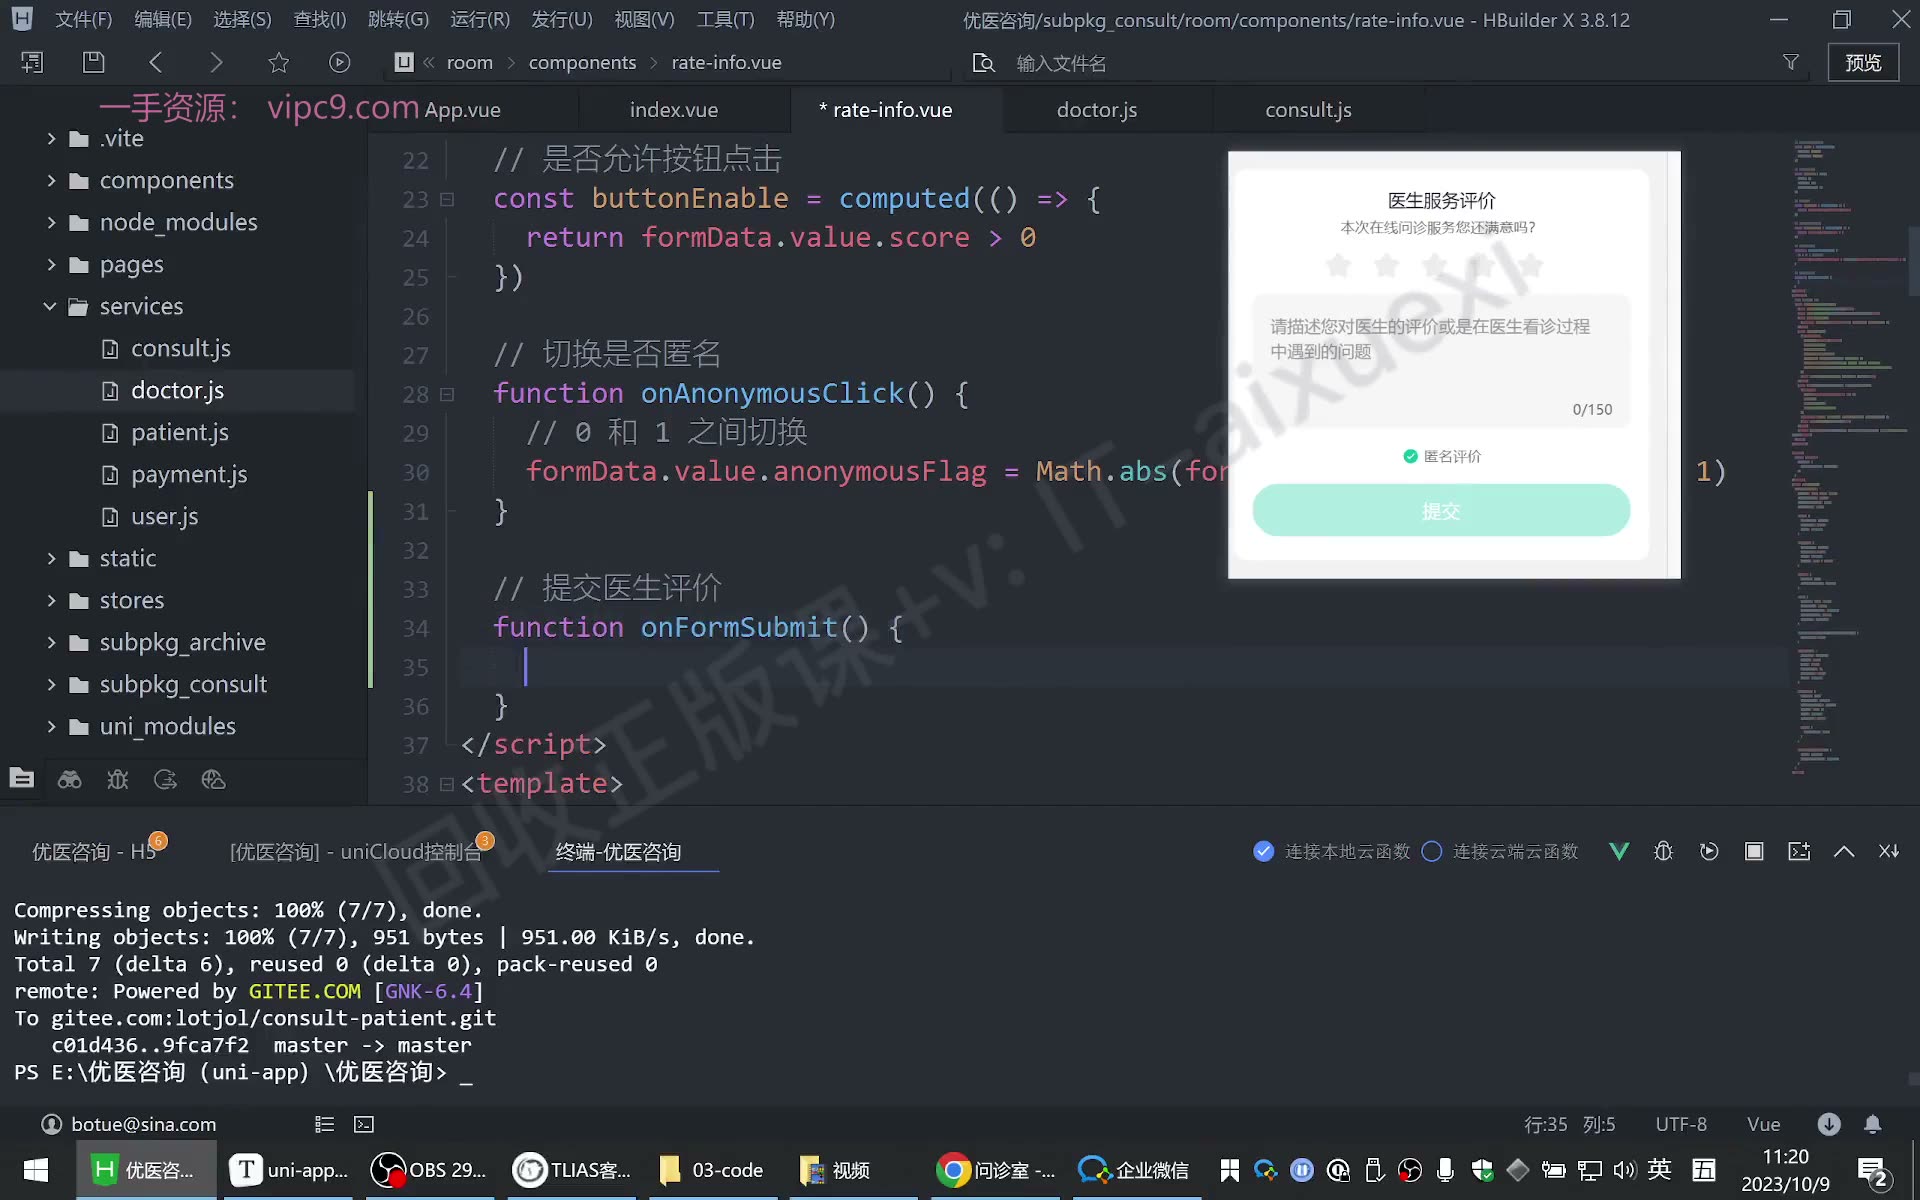Screen dimensions: 1920x1200
Task: Expand the .vite folder
Action: click(51, 138)
